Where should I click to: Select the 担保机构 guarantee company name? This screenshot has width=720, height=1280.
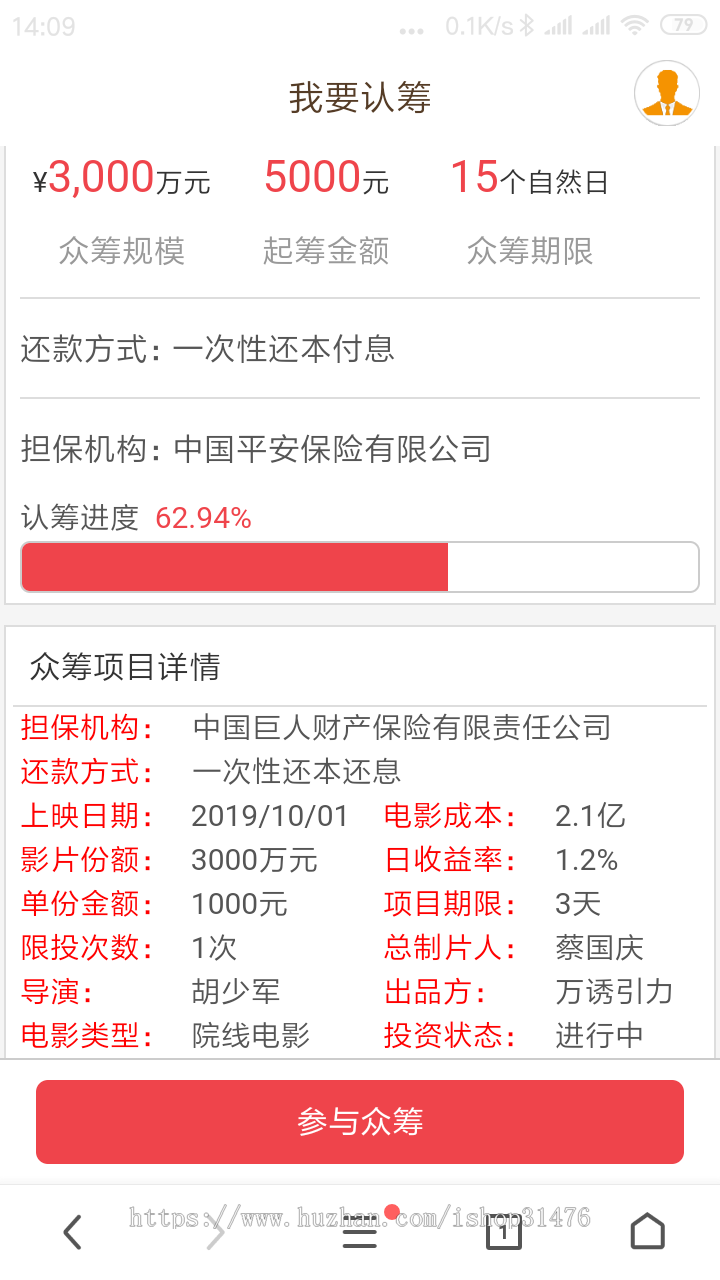[255, 450]
